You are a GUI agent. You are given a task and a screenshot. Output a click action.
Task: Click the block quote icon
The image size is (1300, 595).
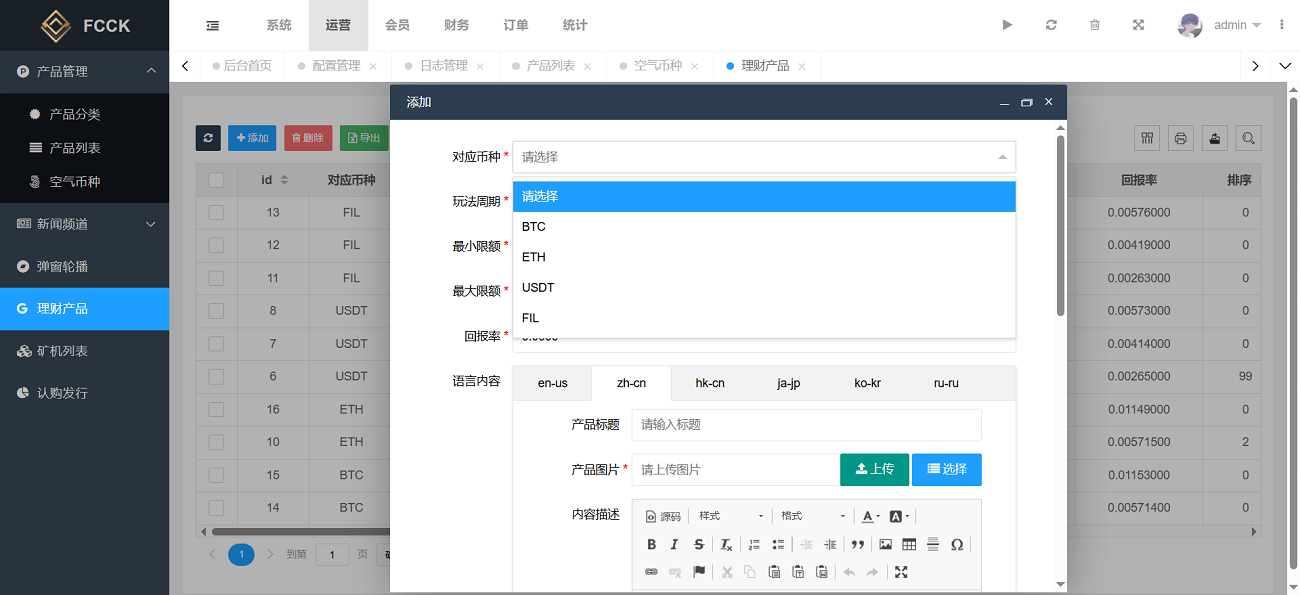tap(857, 545)
